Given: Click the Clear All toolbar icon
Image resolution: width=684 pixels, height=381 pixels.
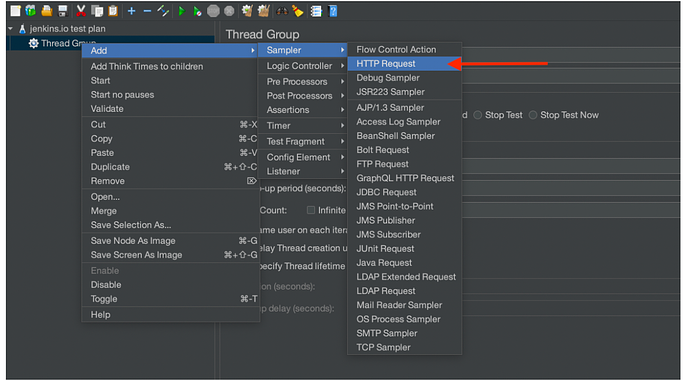Looking at the screenshot, I should coord(263,11).
